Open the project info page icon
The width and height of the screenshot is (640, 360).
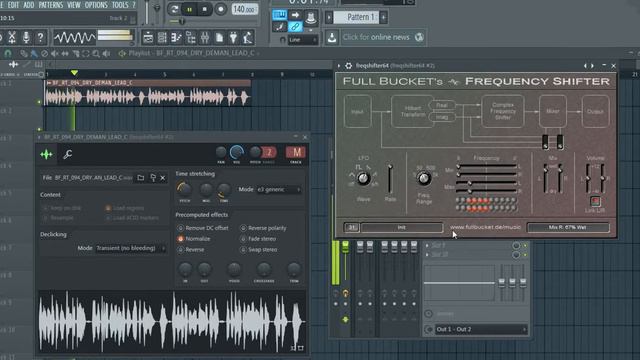pyautogui.click(x=219, y=38)
